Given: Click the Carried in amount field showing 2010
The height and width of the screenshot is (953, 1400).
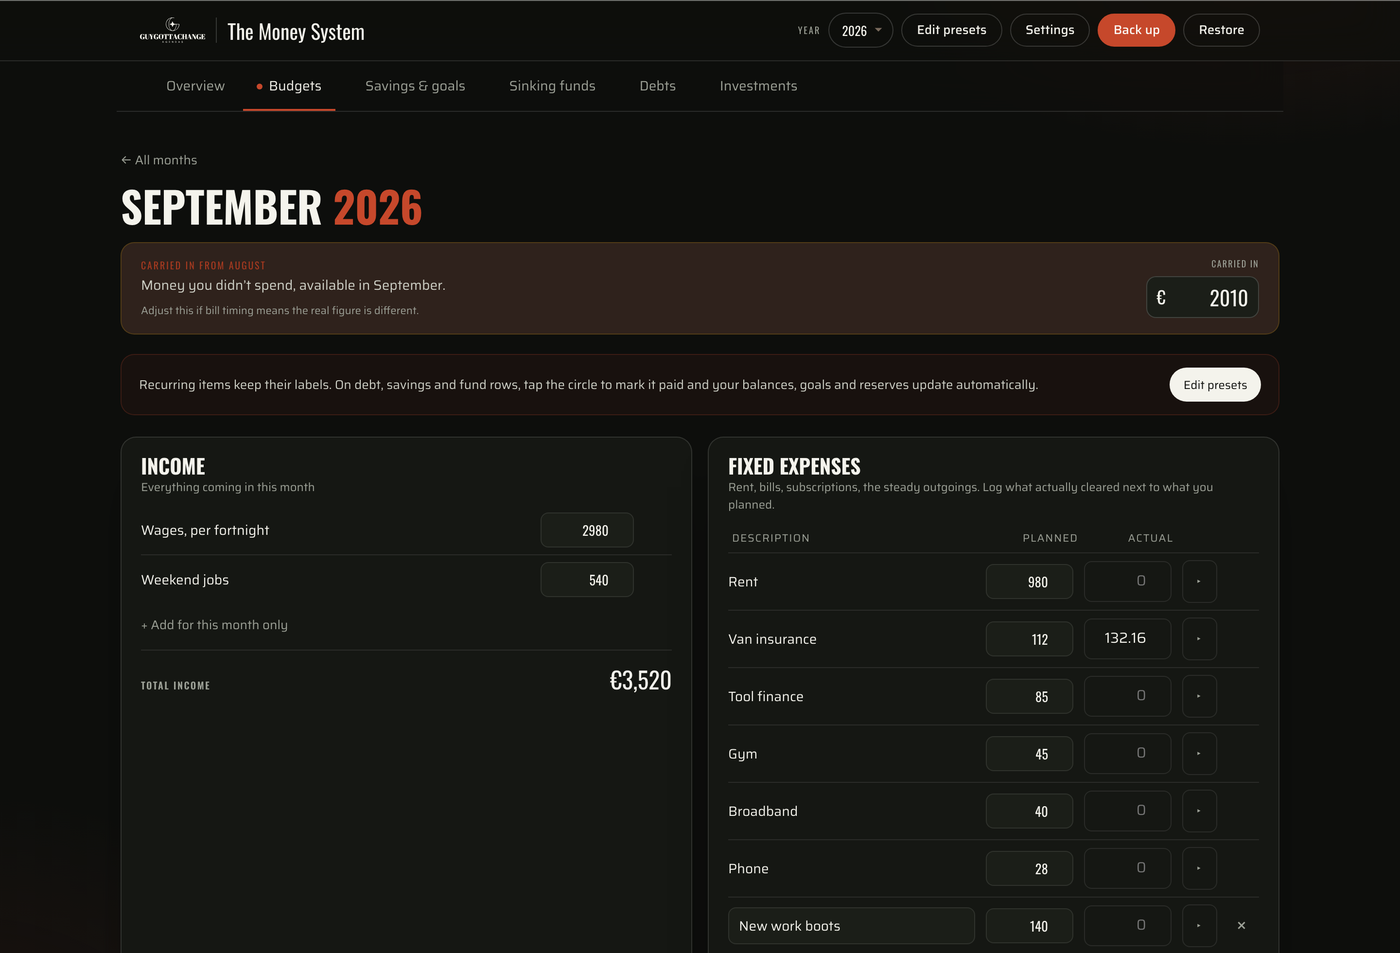Looking at the screenshot, I should (1202, 297).
